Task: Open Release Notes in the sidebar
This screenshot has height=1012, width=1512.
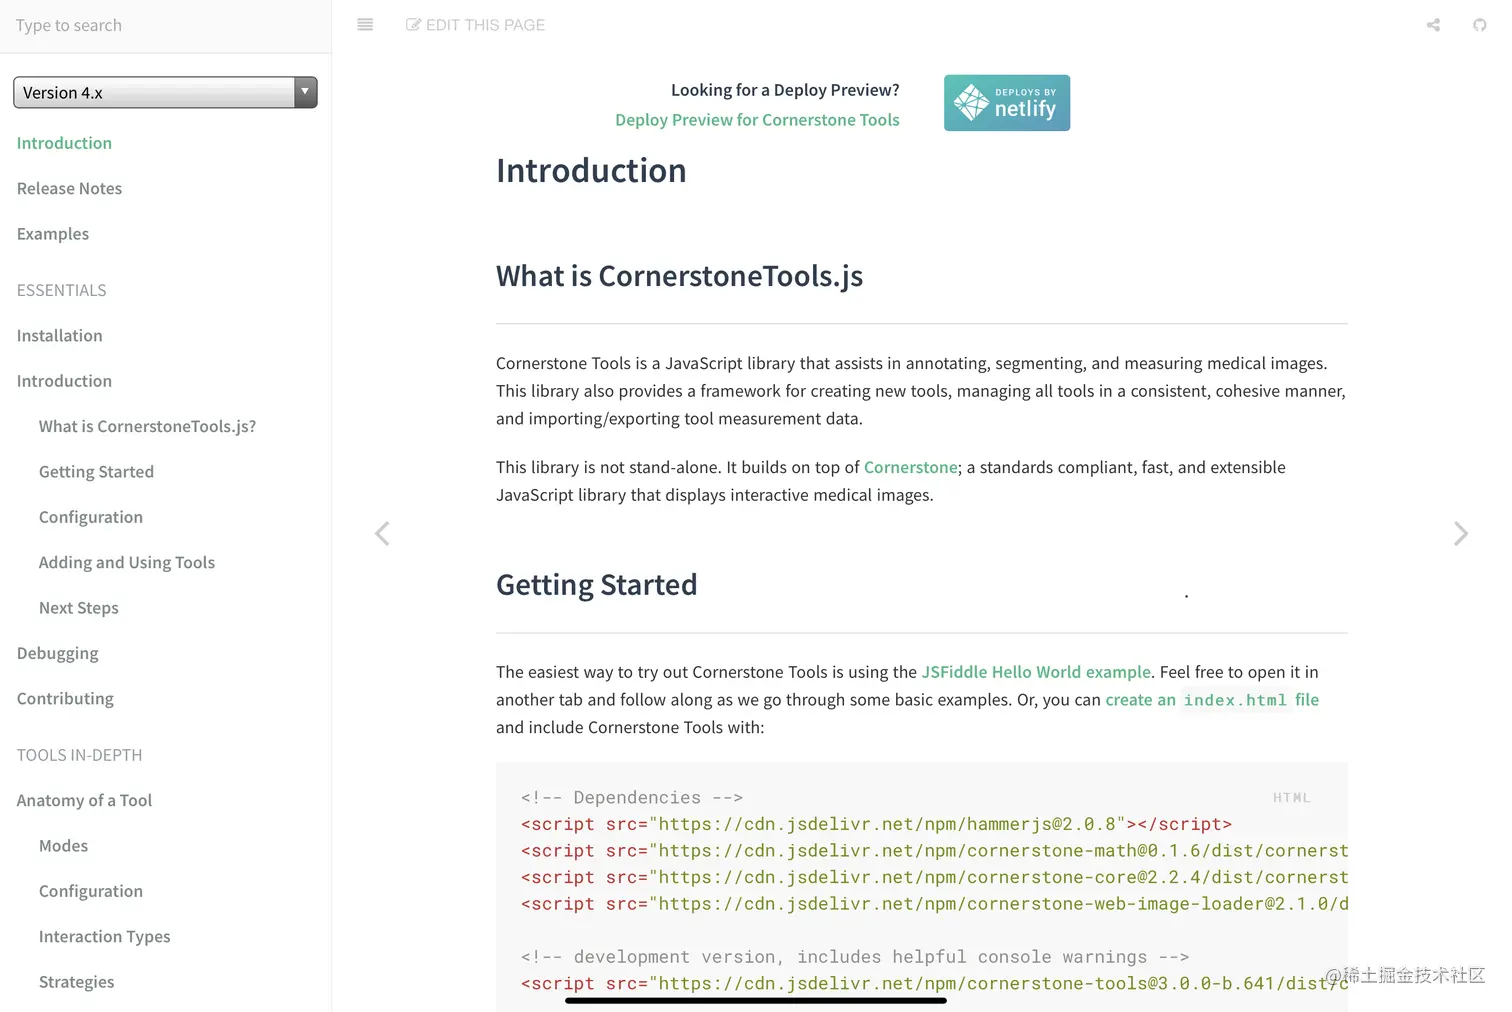Action: pos(69,188)
